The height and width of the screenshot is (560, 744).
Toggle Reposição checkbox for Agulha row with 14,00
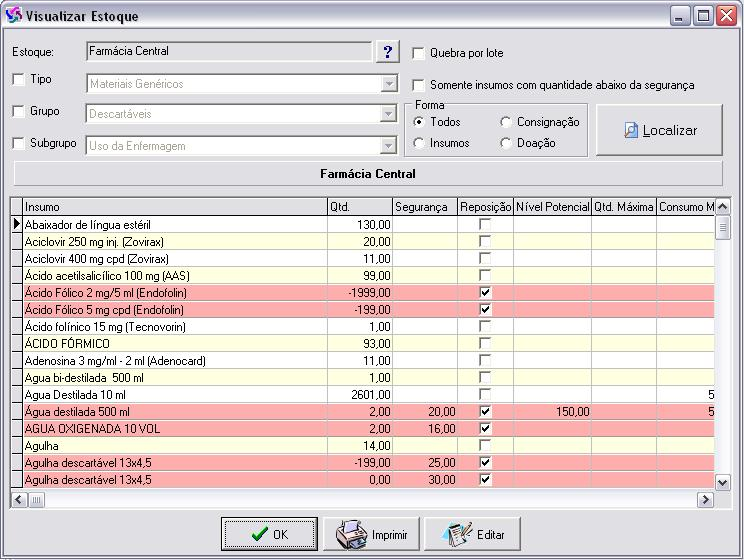click(485, 446)
